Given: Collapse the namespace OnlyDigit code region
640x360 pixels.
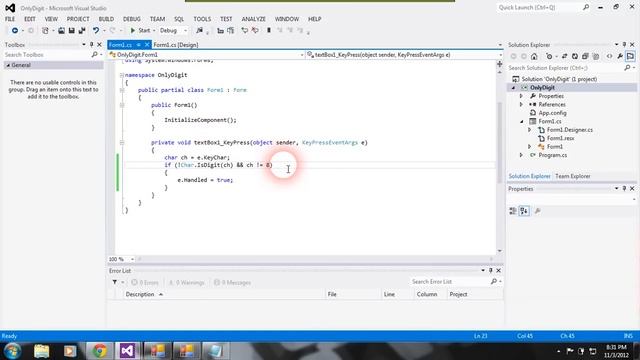Looking at the screenshot, I should click(122, 75).
